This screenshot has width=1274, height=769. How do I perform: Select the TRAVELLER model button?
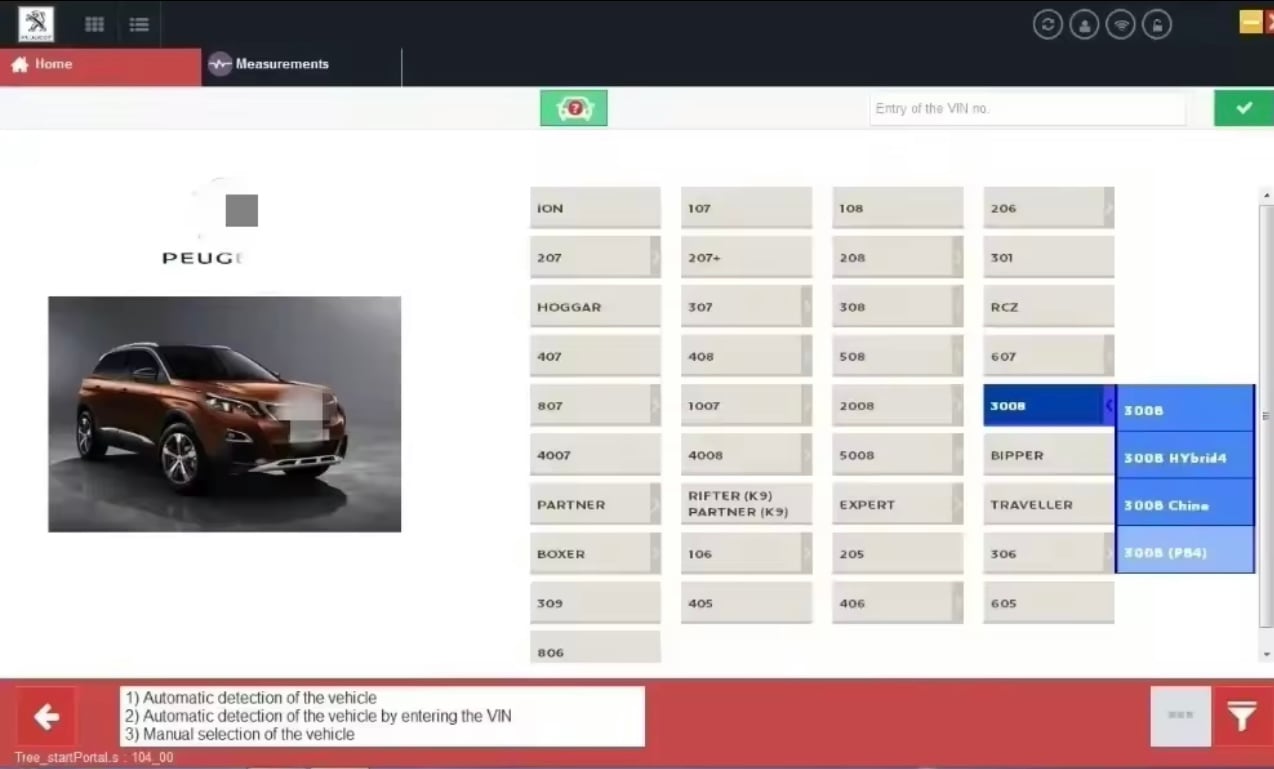(x=1048, y=504)
